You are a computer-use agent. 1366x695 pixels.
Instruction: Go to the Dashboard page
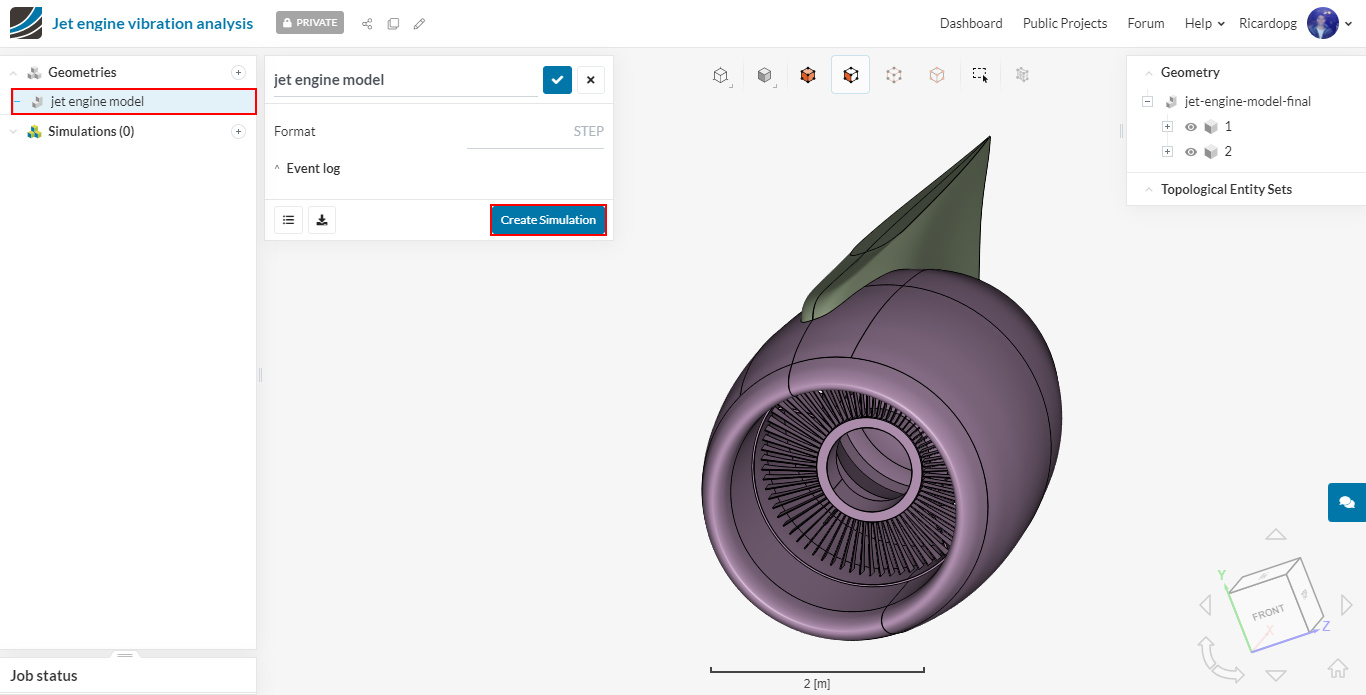click(971, 23)
